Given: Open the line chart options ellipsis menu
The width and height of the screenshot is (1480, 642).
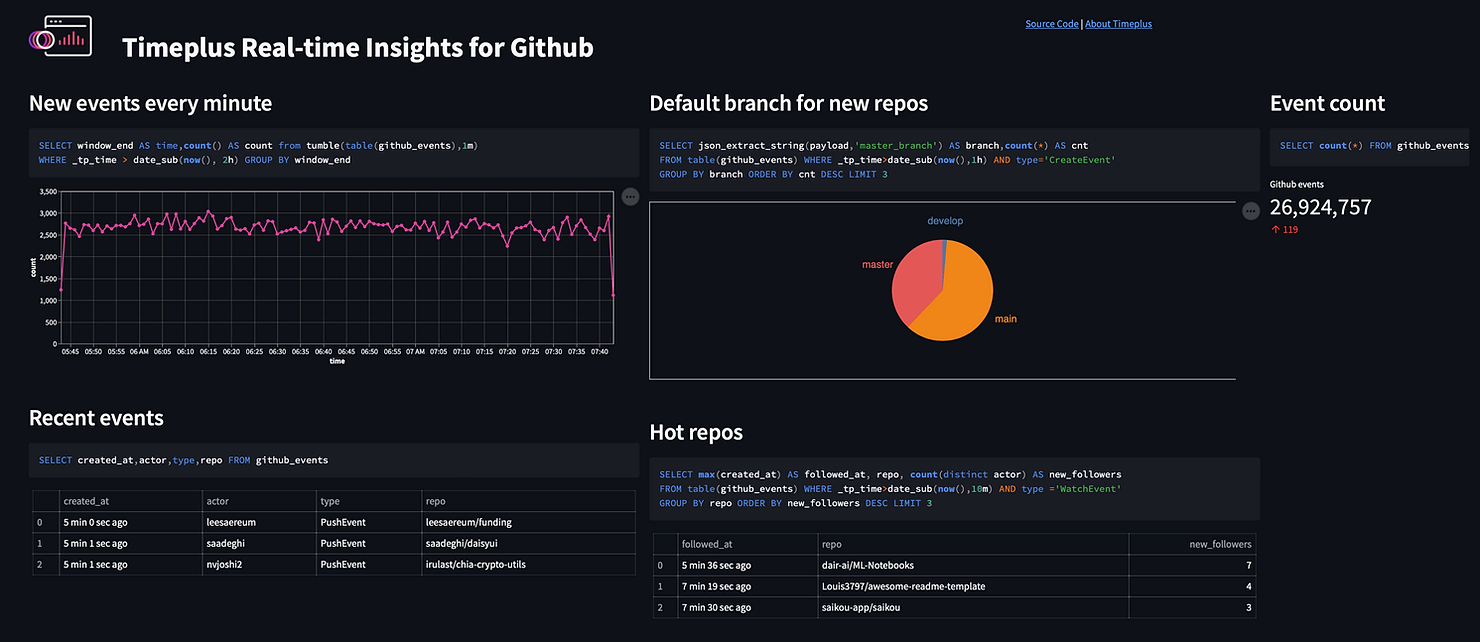Looking at the screenshot, I should coord(630,196).
